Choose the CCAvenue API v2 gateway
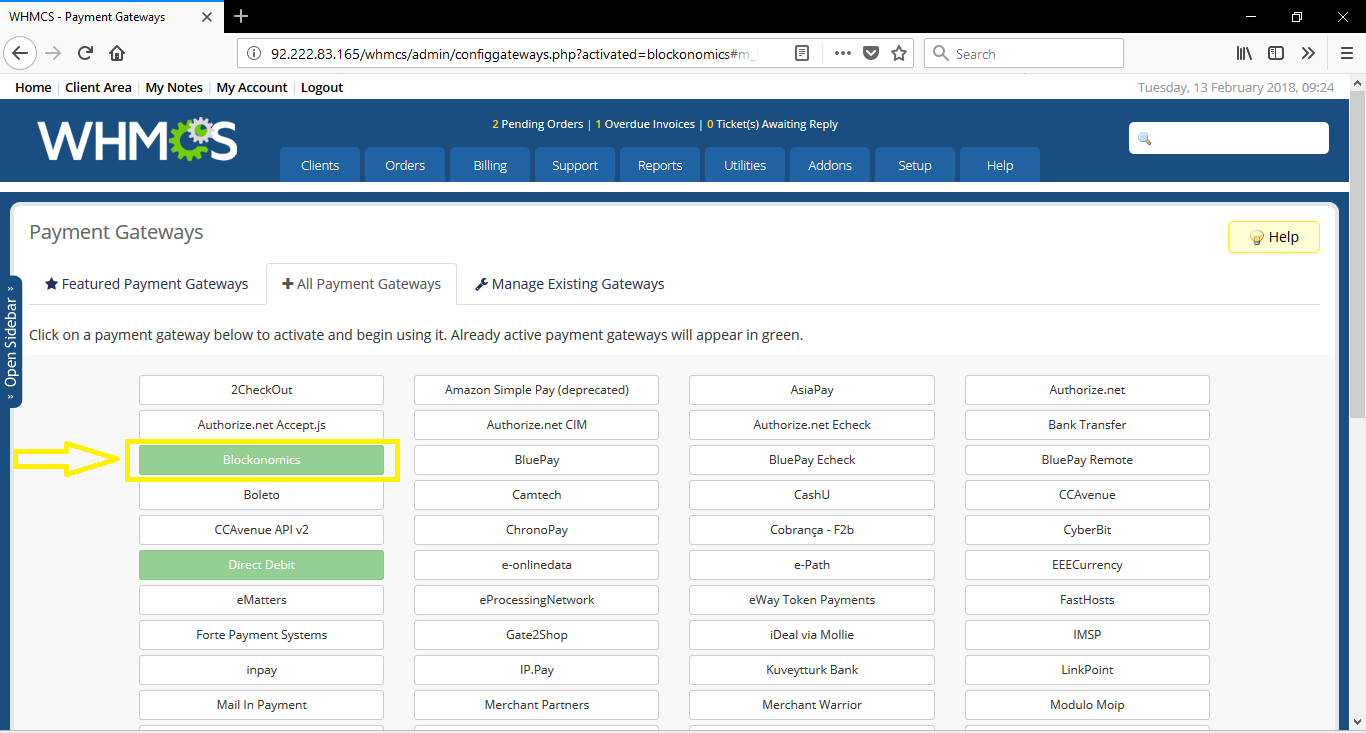 point(261,530)
